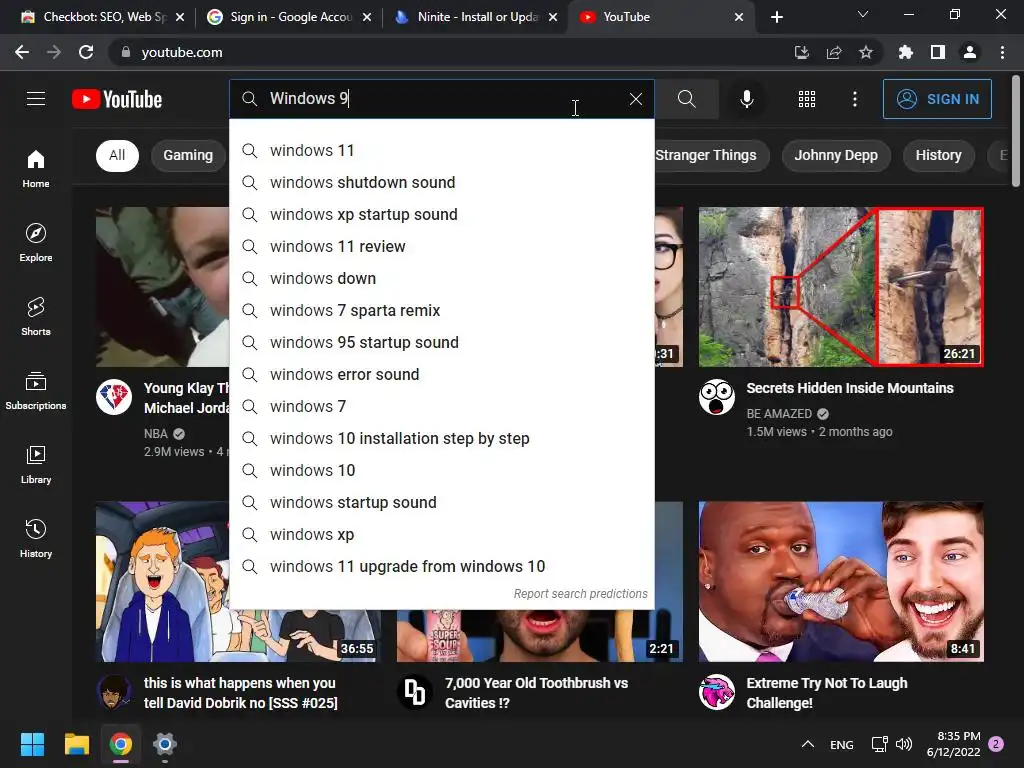Click the page vertical scrollbar
Screen dimensions: 1024x768
[x=1016, y=131]
